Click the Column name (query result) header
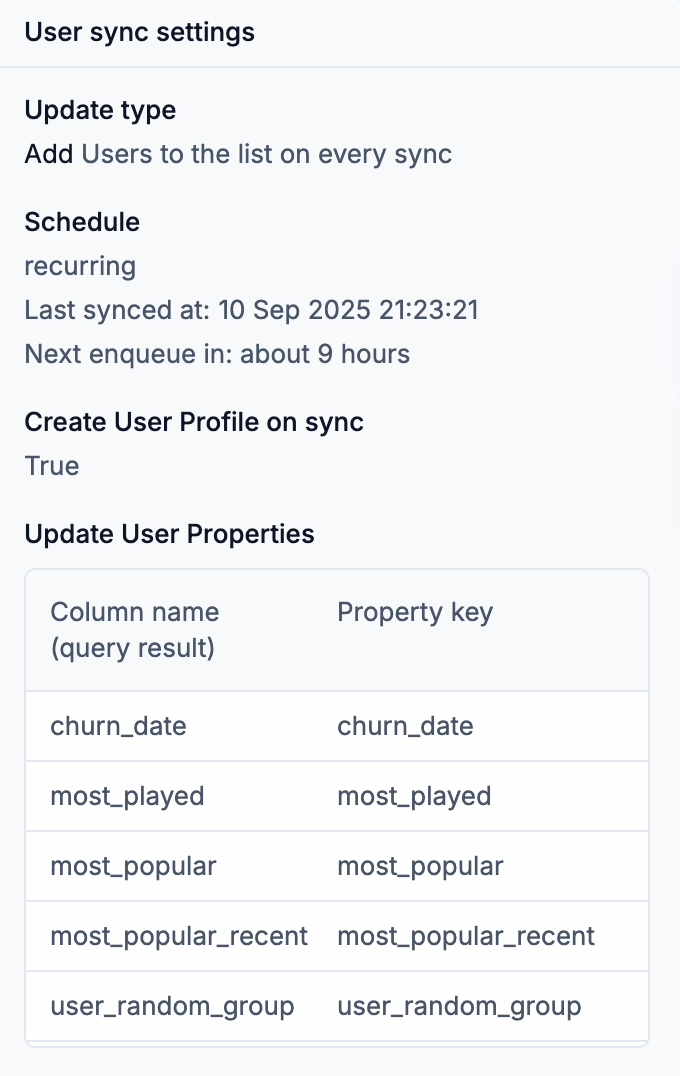The height and width of the screenshot is (1076, 680). (x=134, y=630)
